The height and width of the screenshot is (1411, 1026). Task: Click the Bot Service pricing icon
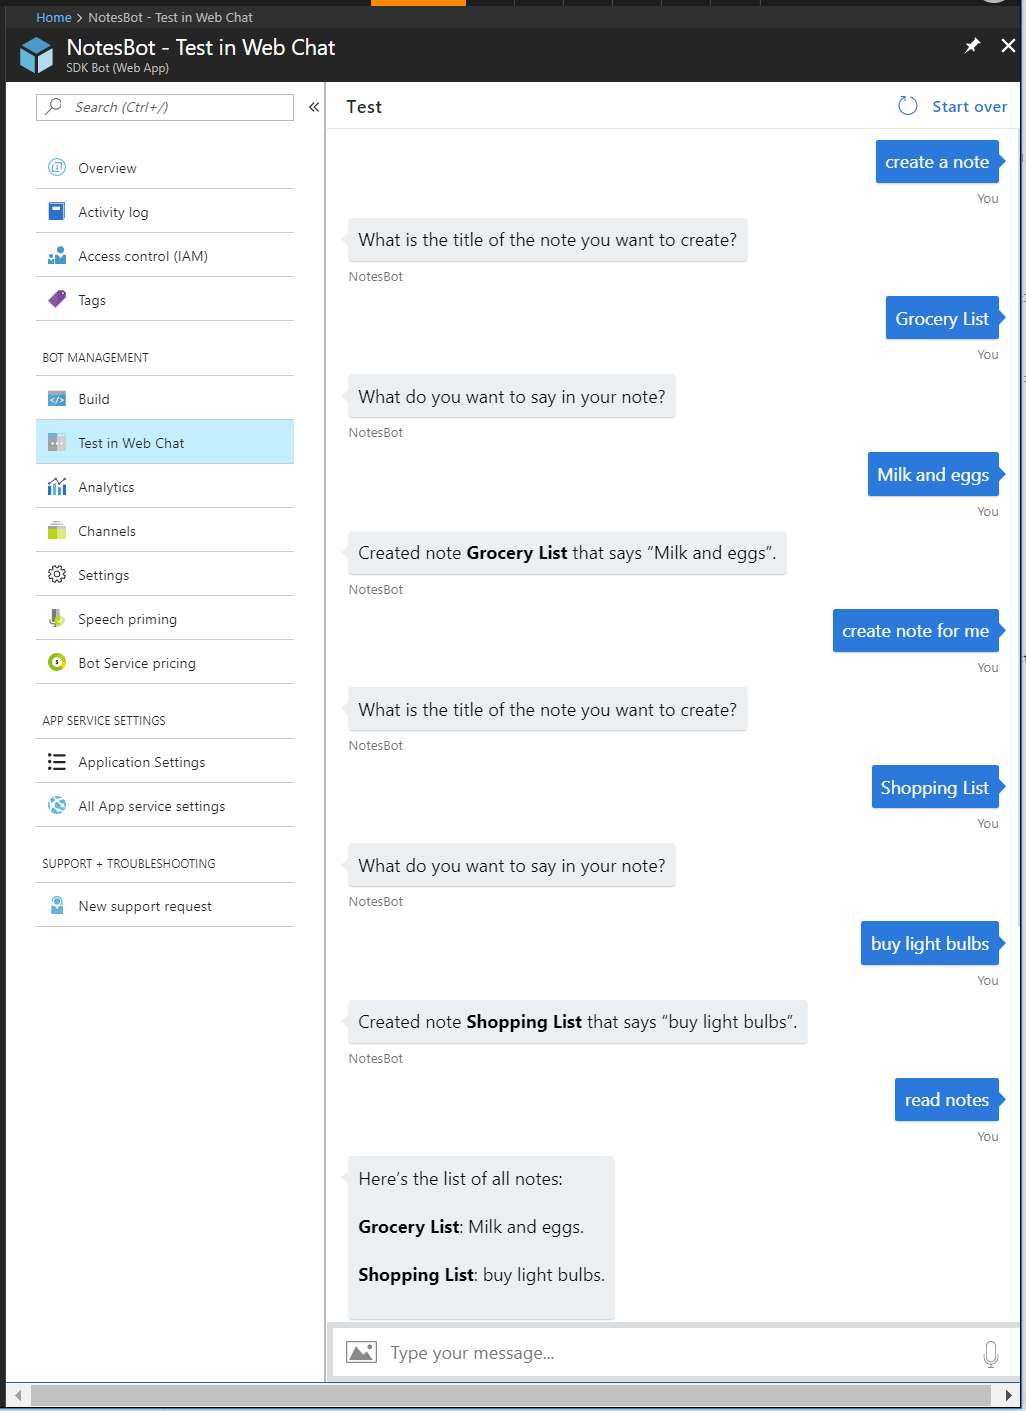click(57, 662)
